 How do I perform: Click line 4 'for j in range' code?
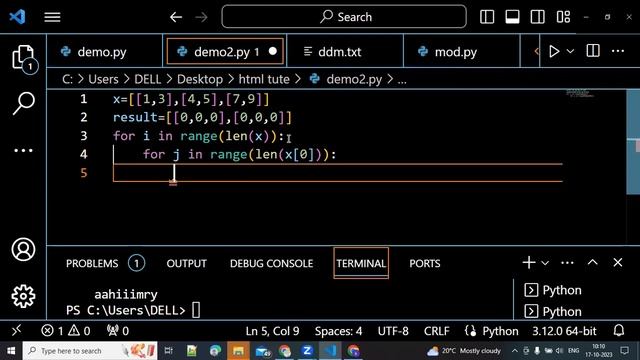(x=239, y=154)
